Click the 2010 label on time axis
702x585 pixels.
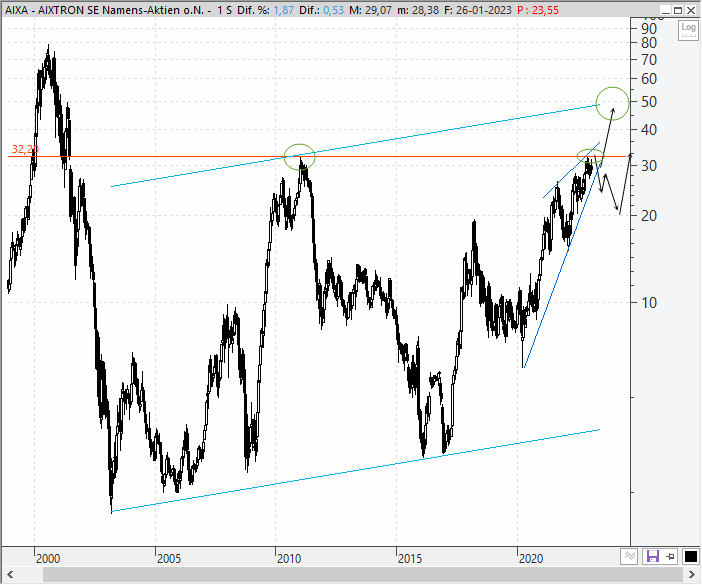[289, 559]
